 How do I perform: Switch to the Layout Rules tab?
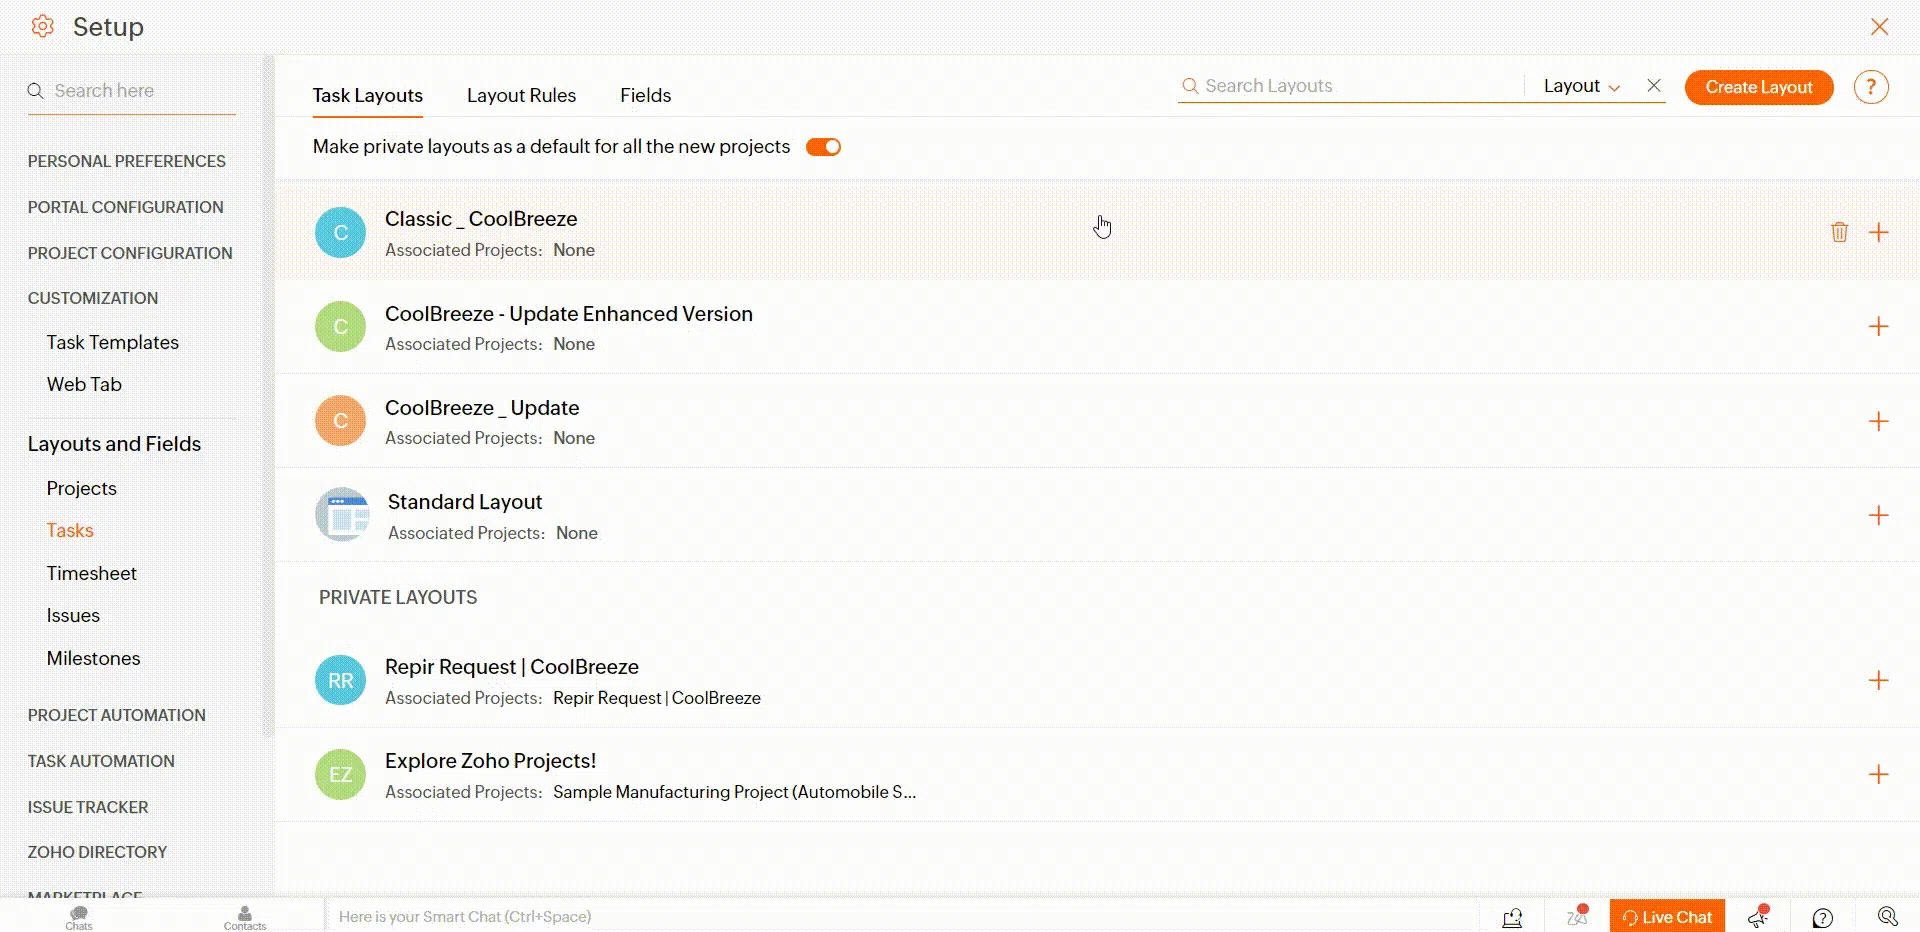click(x=521, y=95)
